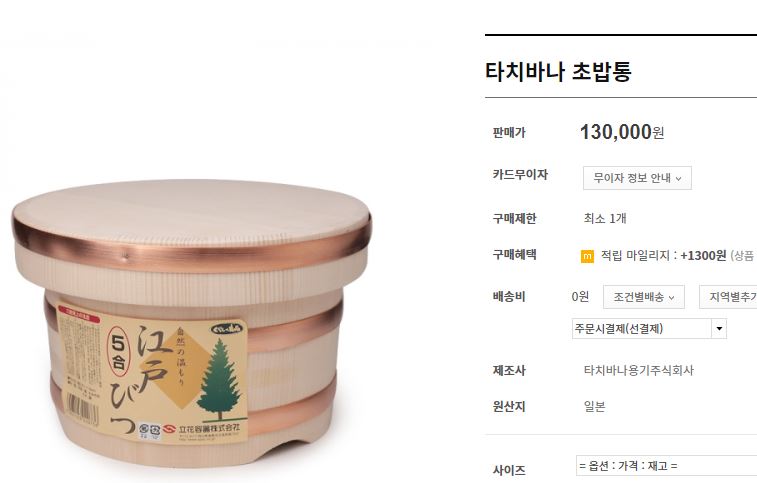Open the 사이즈 option select box
Screen dimensions: 757x483
pos(666,466)
